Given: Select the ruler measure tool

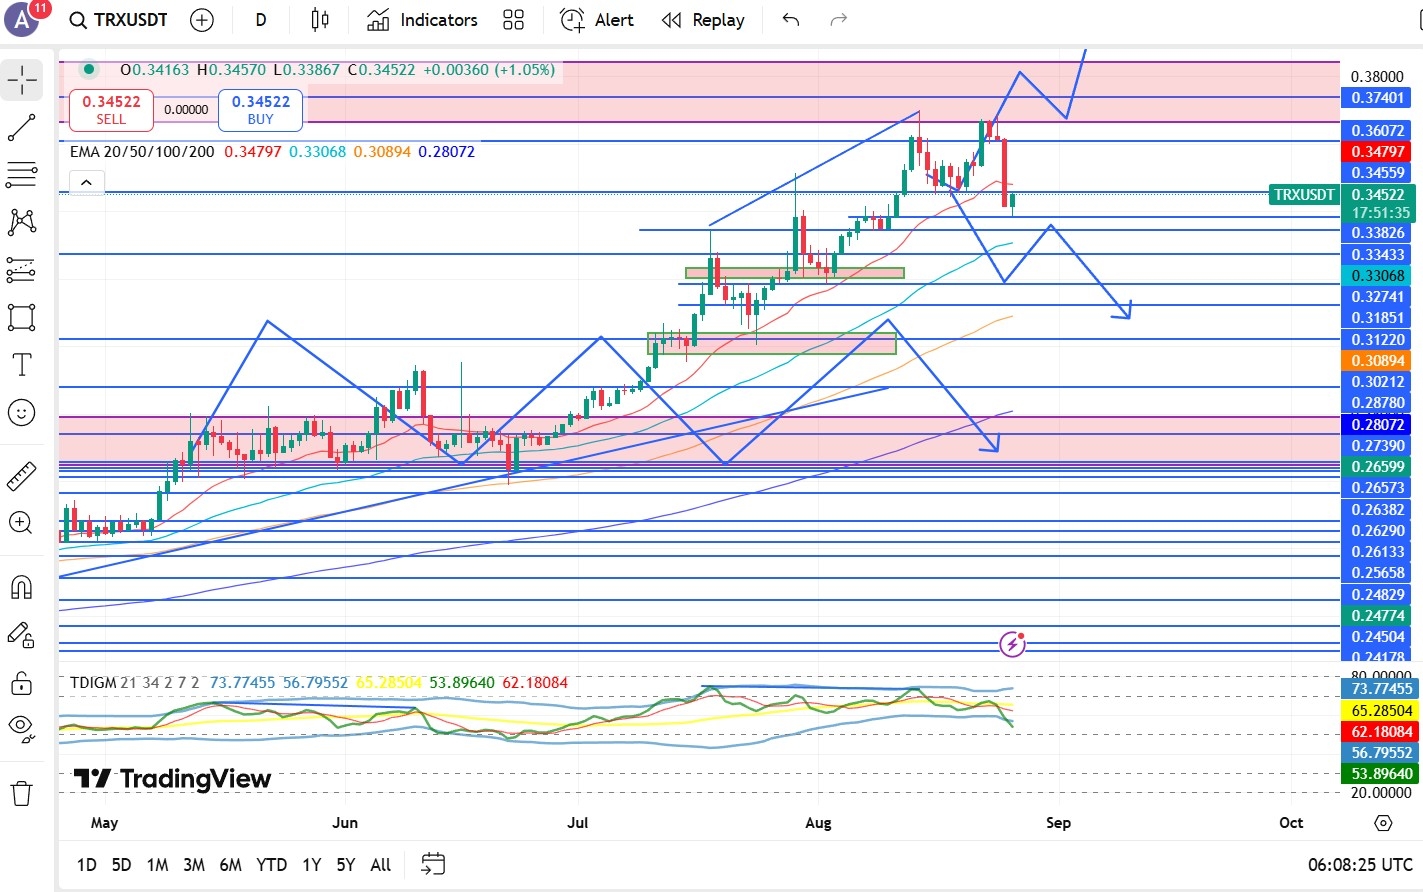Looking at the screenshot, I should pyautogui.click(x=22, y=476).
